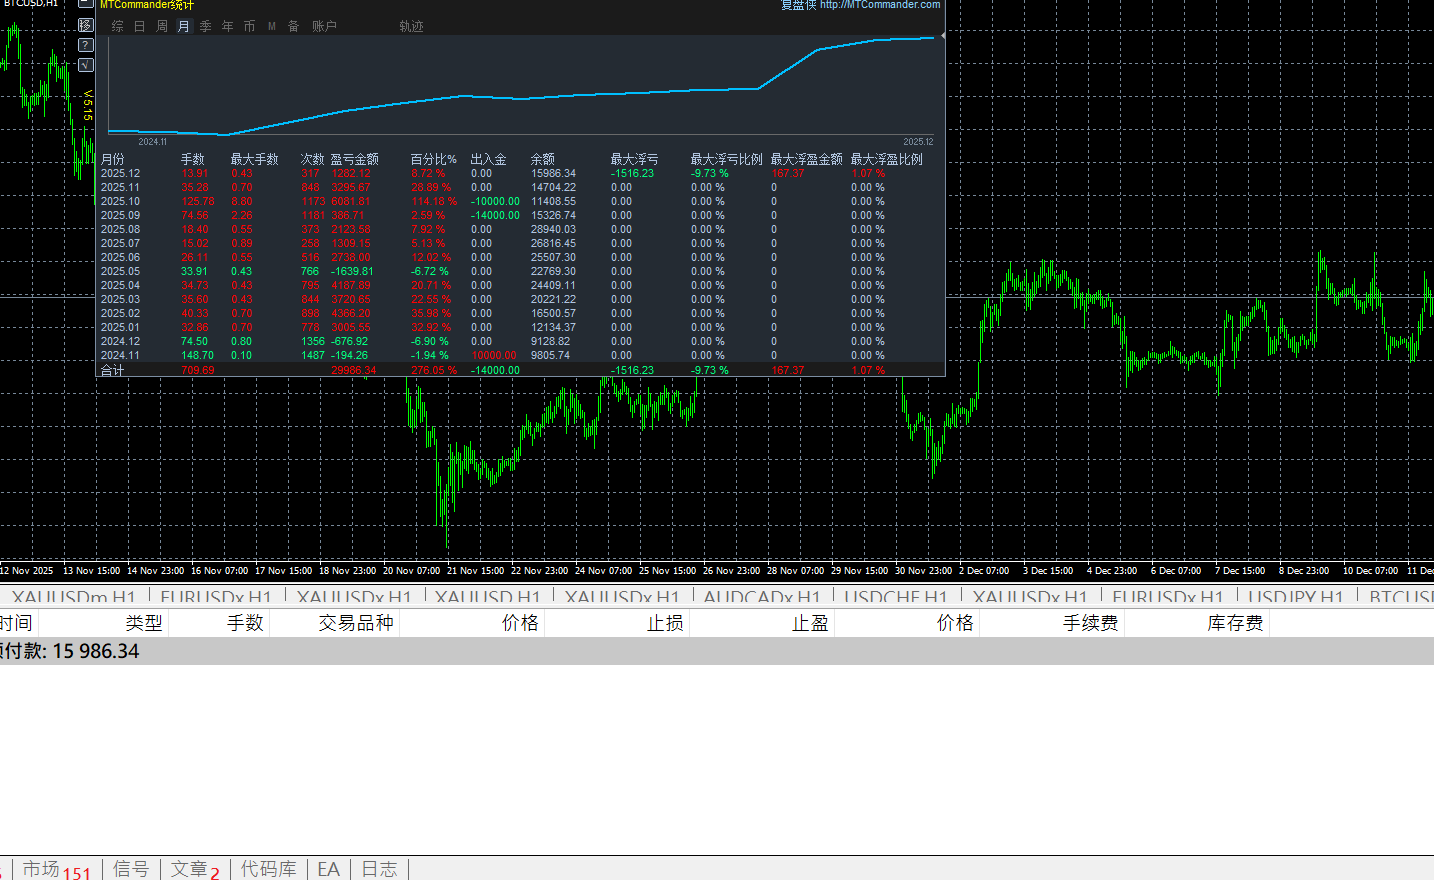Switch to XAUUSDm H1 chart tab
The height and width of the screenshot is (880, 1434).
[x=73, y=597]
